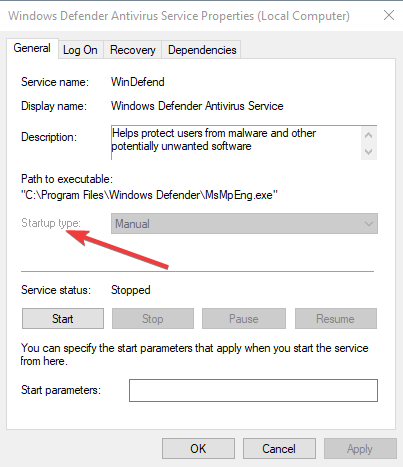Screen dimensions: 403x467
Task: Click the Resume service button
Action: point(336,319)
